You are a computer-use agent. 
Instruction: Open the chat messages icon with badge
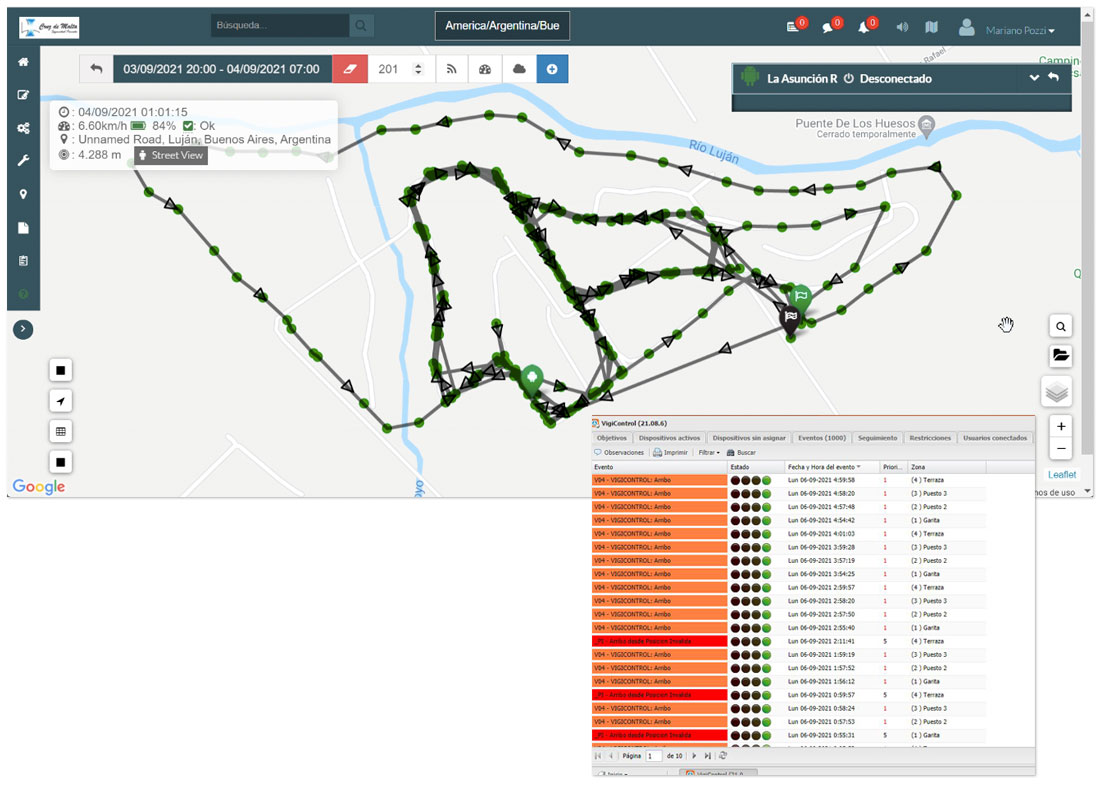[831, 26]
